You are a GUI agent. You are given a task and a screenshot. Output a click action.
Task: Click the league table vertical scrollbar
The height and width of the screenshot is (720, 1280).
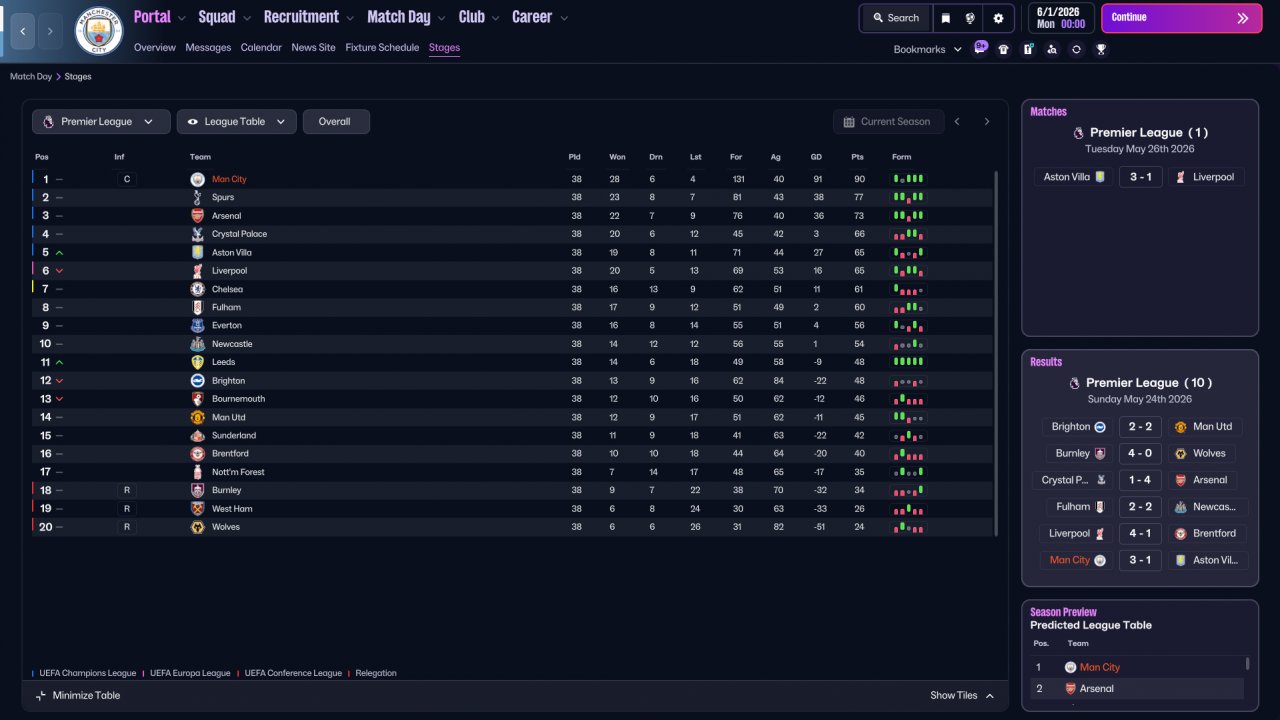[x=996, y=352]
